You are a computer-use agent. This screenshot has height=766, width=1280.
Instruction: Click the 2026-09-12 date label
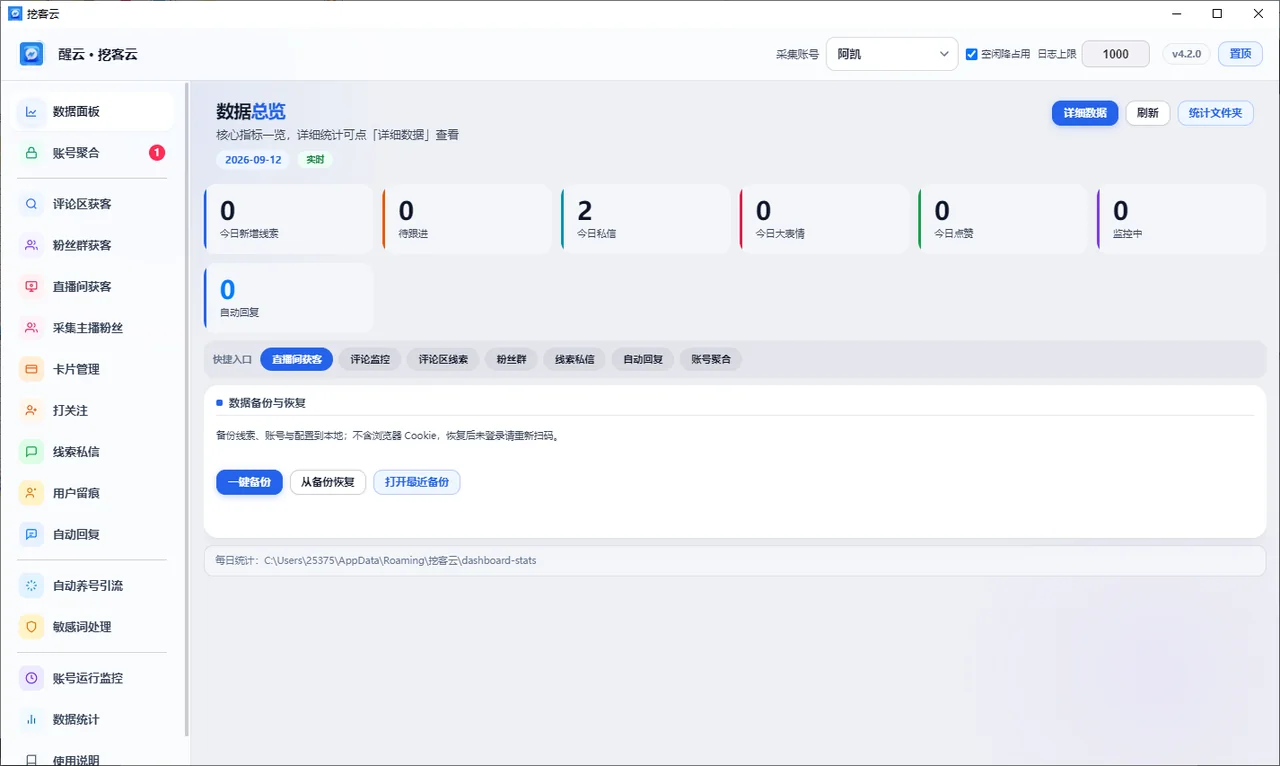point(253,160)
